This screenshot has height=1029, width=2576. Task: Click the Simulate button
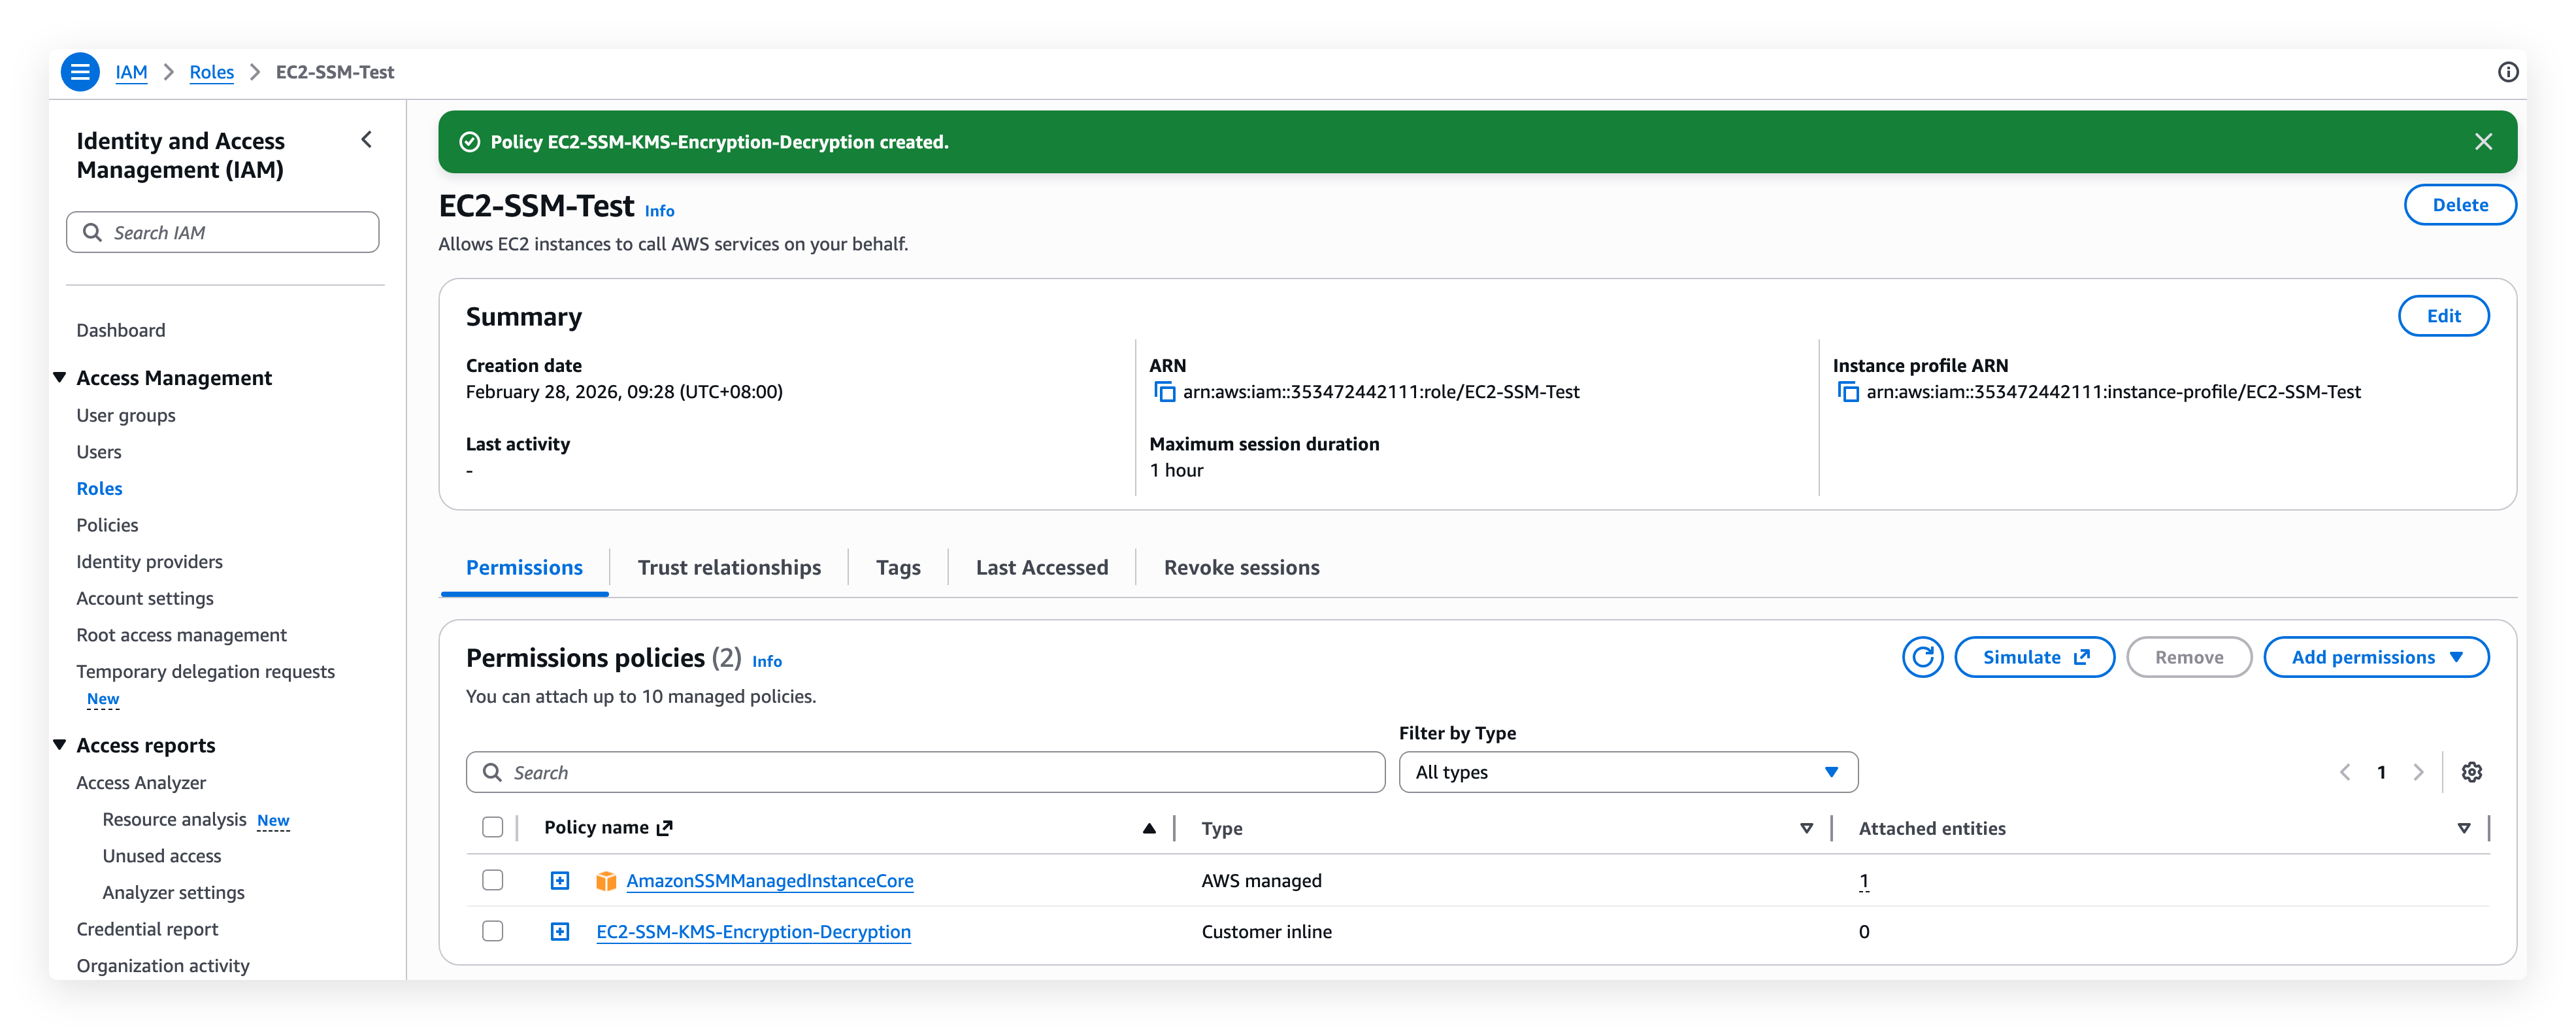click(2034, 657)
